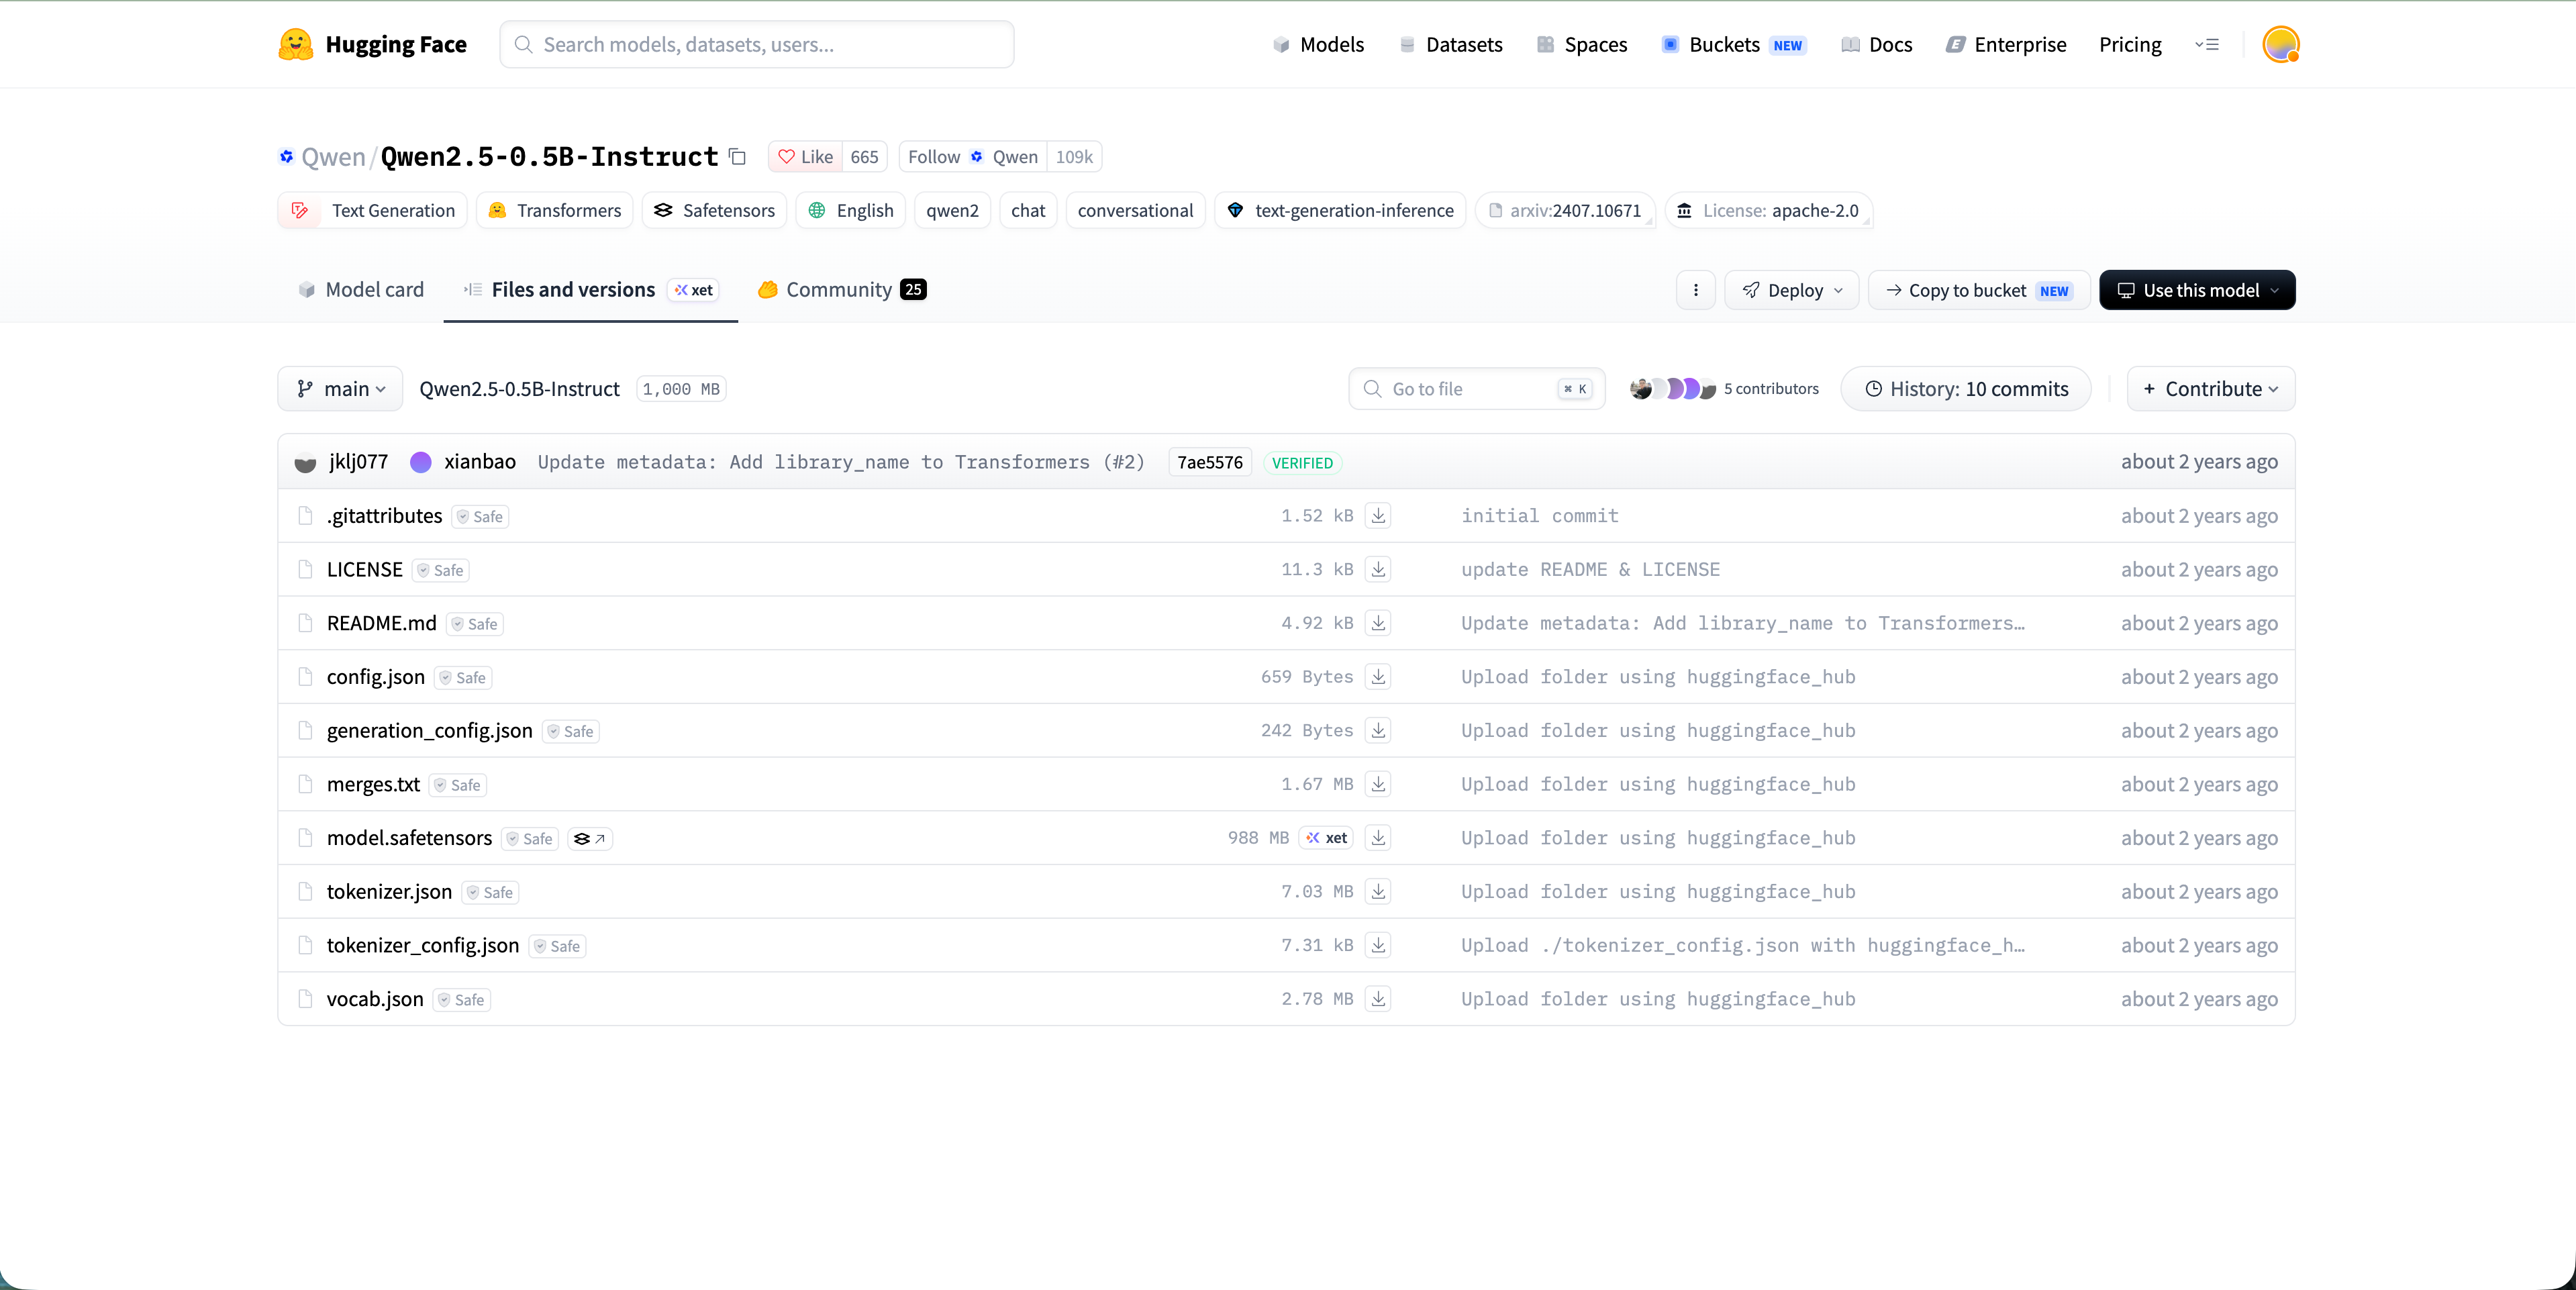The width and height of the screenshot is (2576, 1290).
Task: Switch to the Model card tab
Action: pyautogui.click(x=361, y=290)
